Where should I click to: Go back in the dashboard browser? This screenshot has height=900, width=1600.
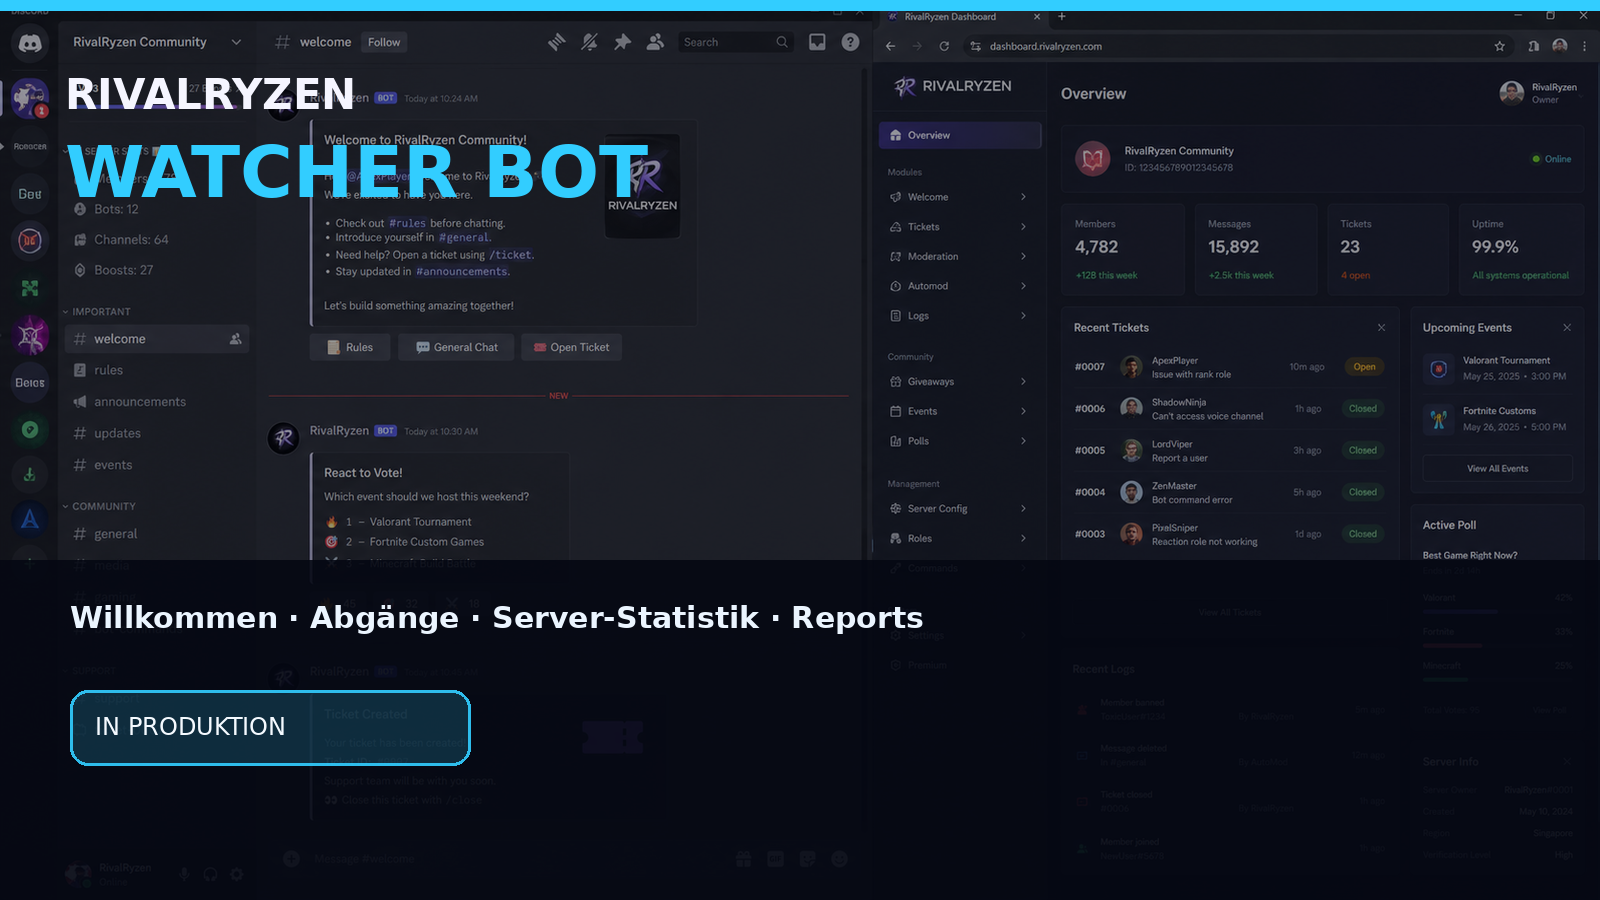890,46
